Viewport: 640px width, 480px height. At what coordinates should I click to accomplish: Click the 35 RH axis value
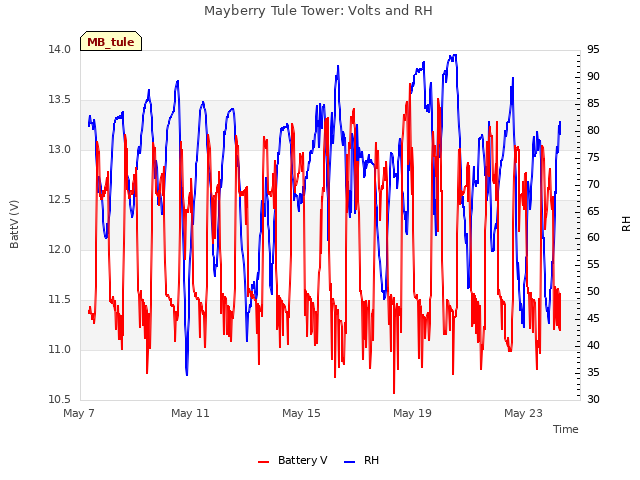pyautogui.click(x=593, y=372)
